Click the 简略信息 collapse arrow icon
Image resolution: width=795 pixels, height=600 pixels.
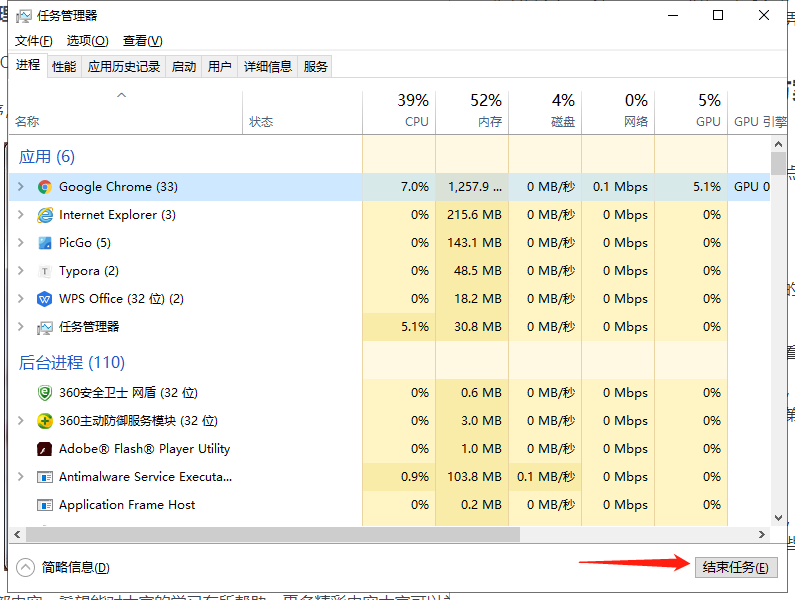tap(25, 568)
